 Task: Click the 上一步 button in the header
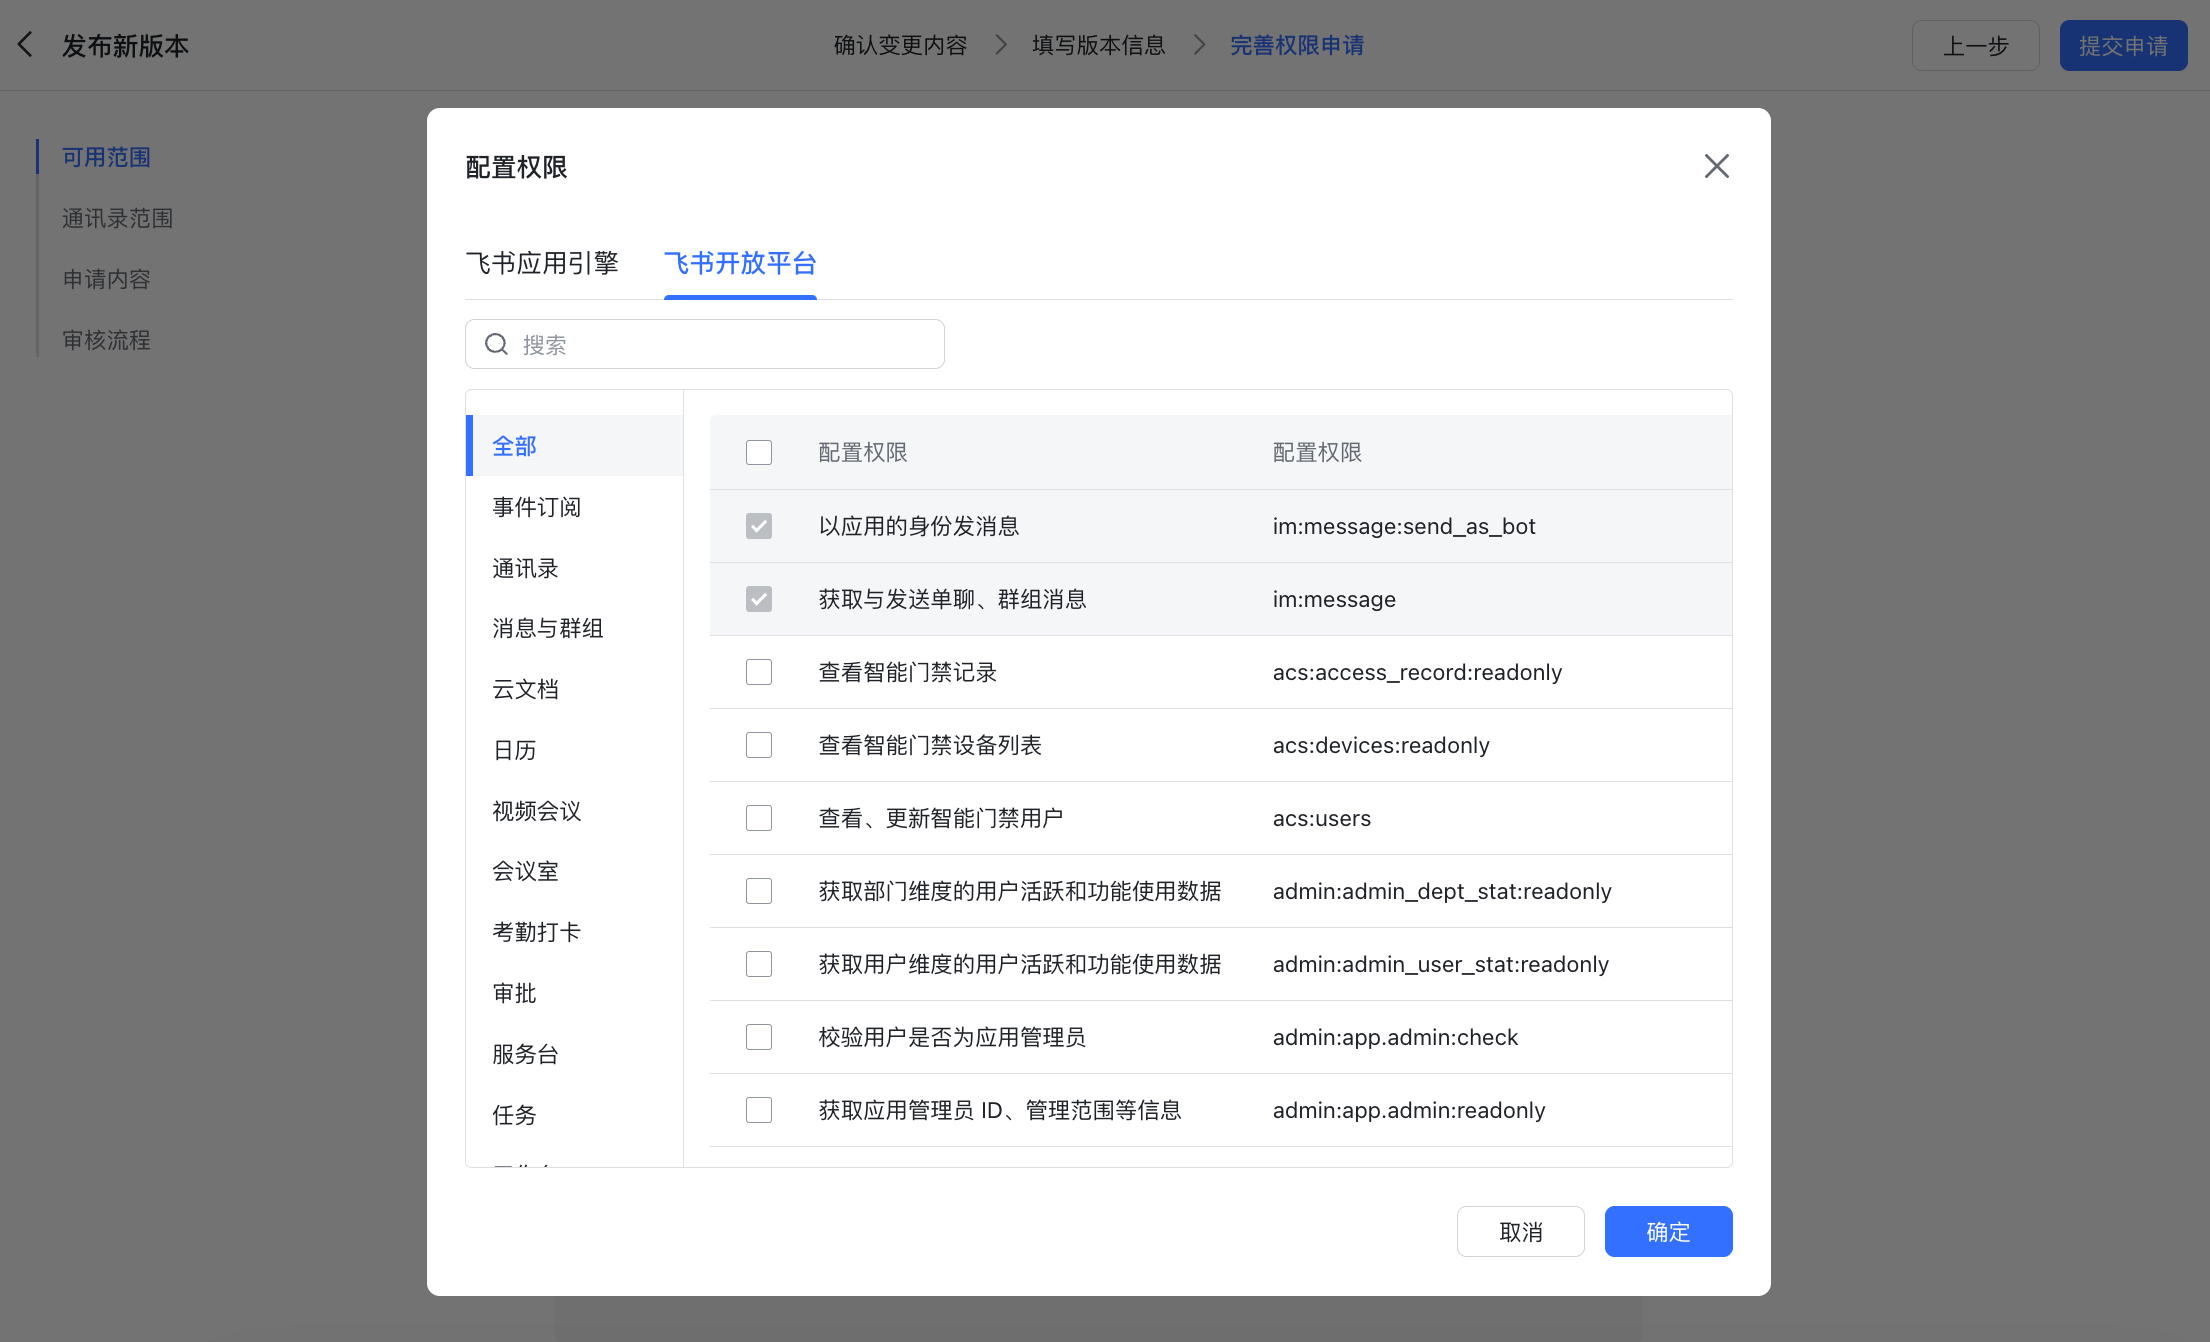[1975, 46]
